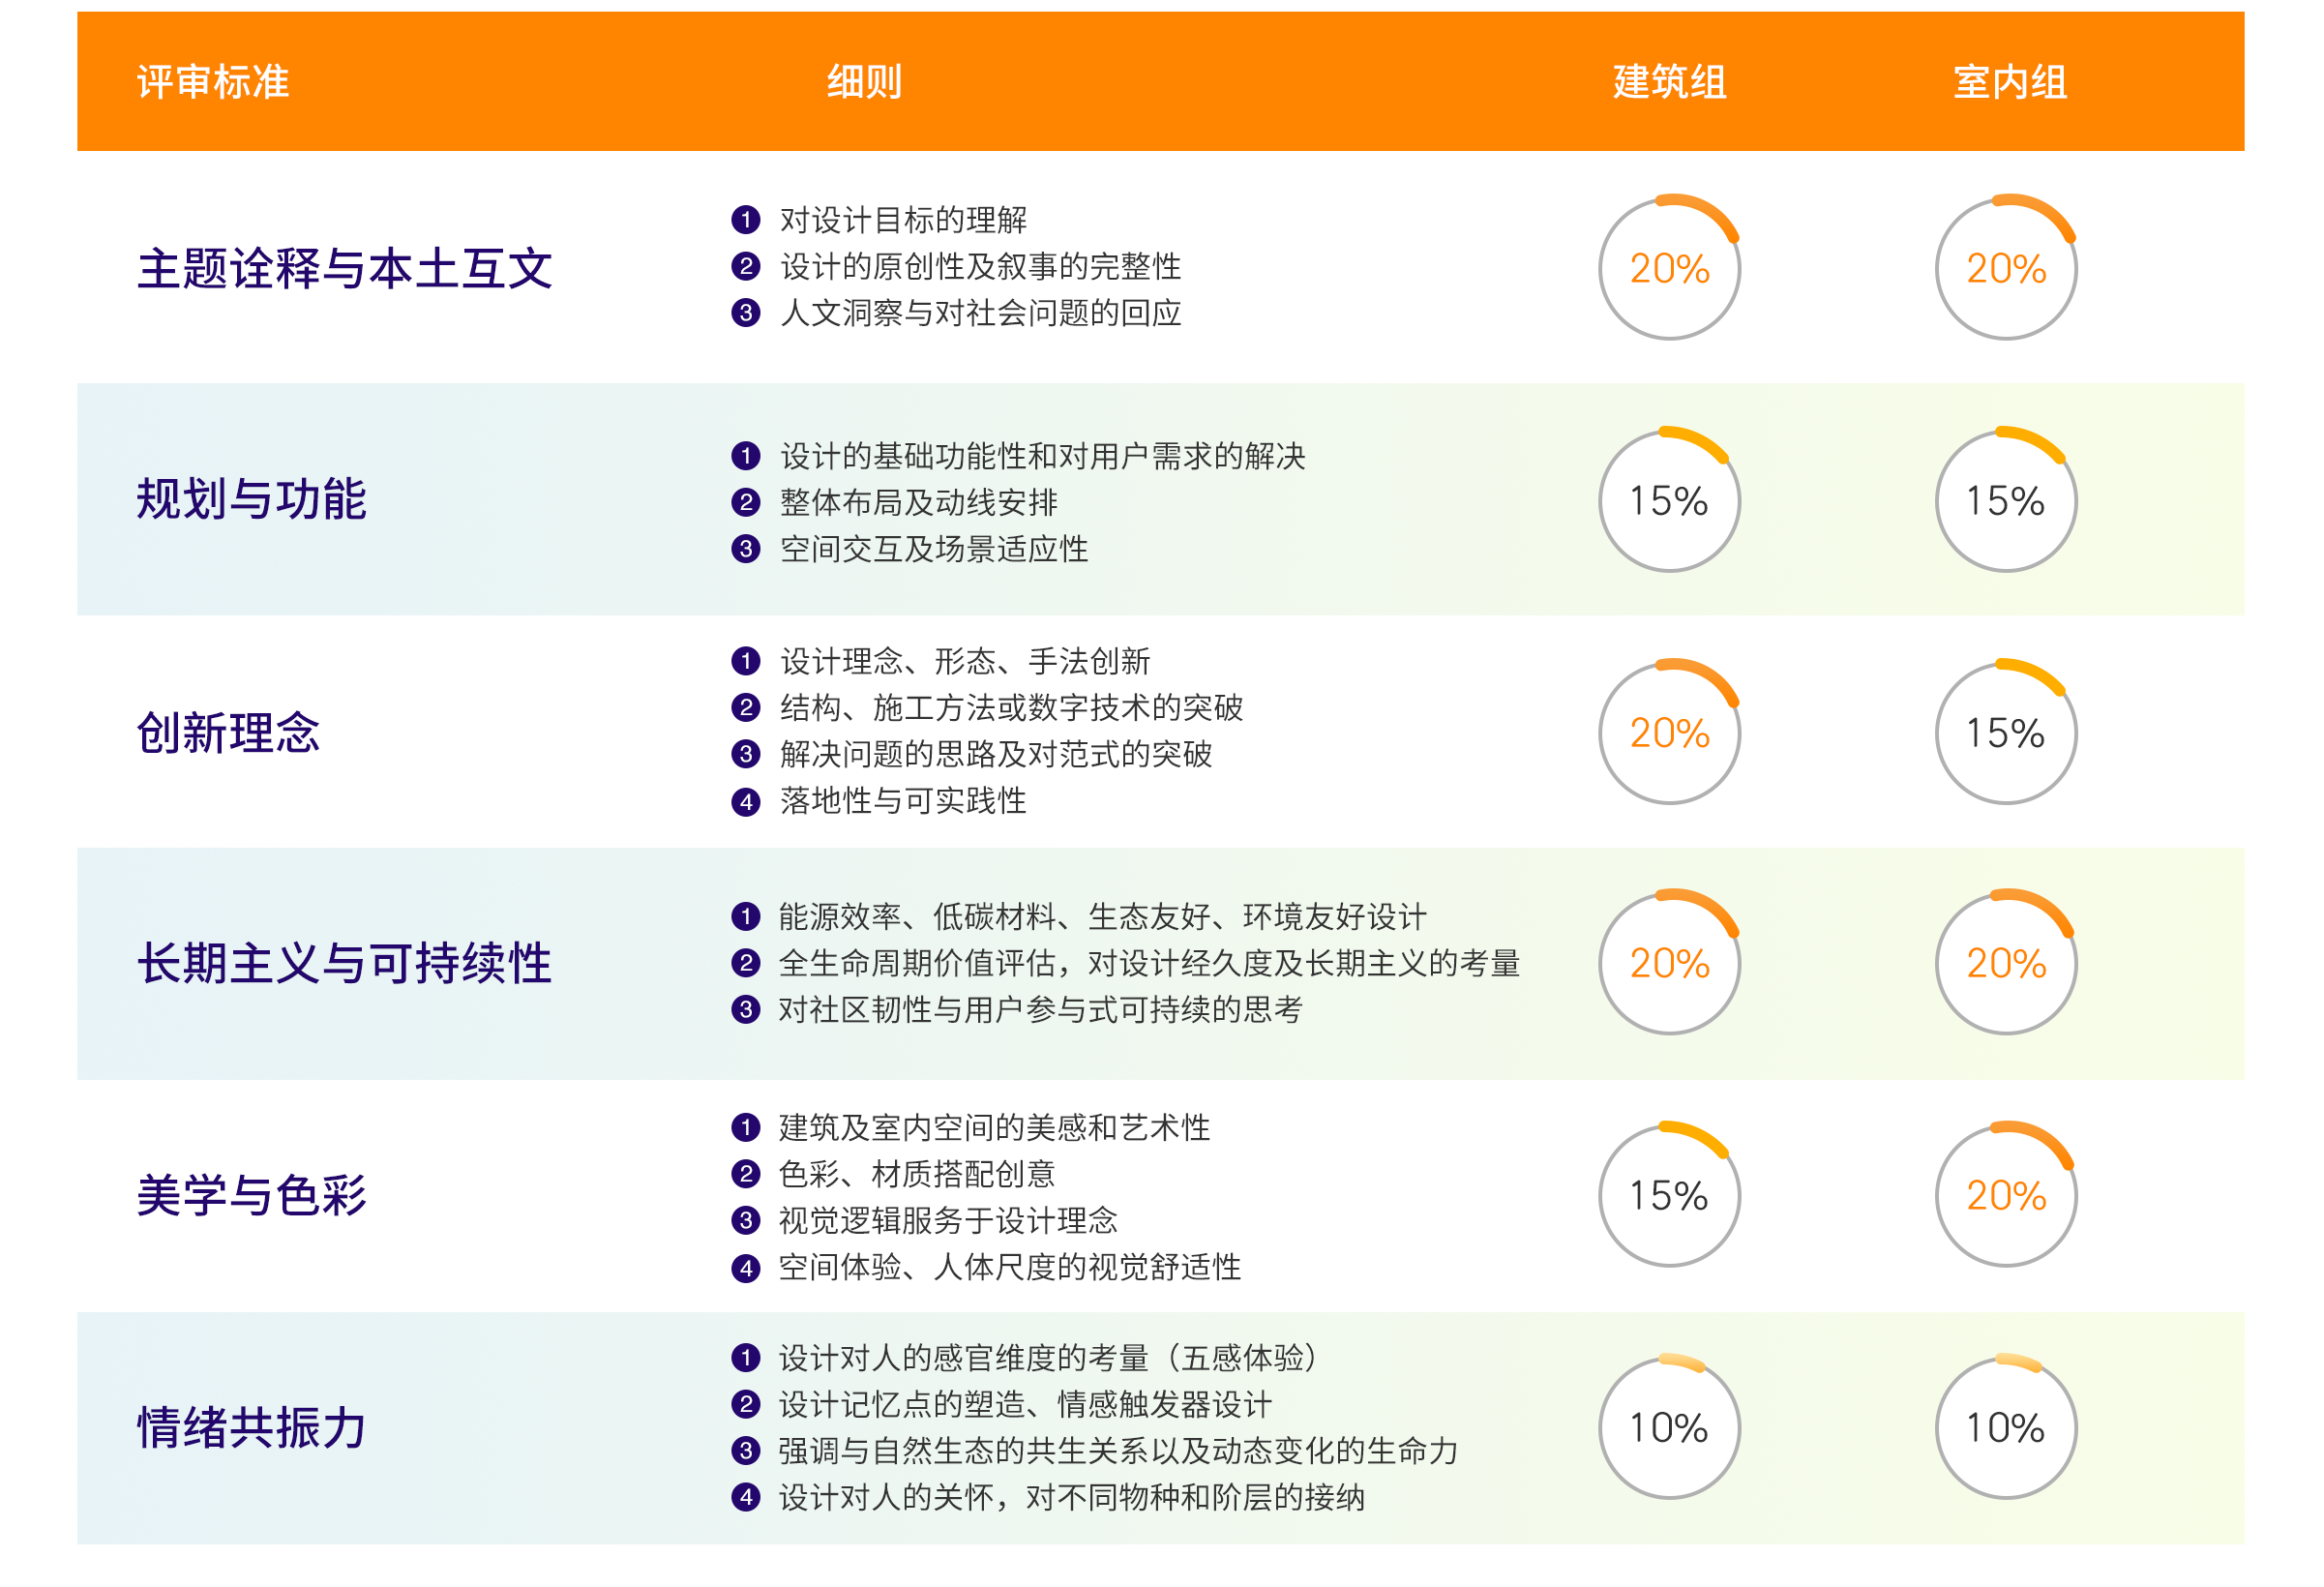Screen dimensions: 2324x1587
Task: Click the 长期主义与可持续性 heading
Action: tap(344, 963)
